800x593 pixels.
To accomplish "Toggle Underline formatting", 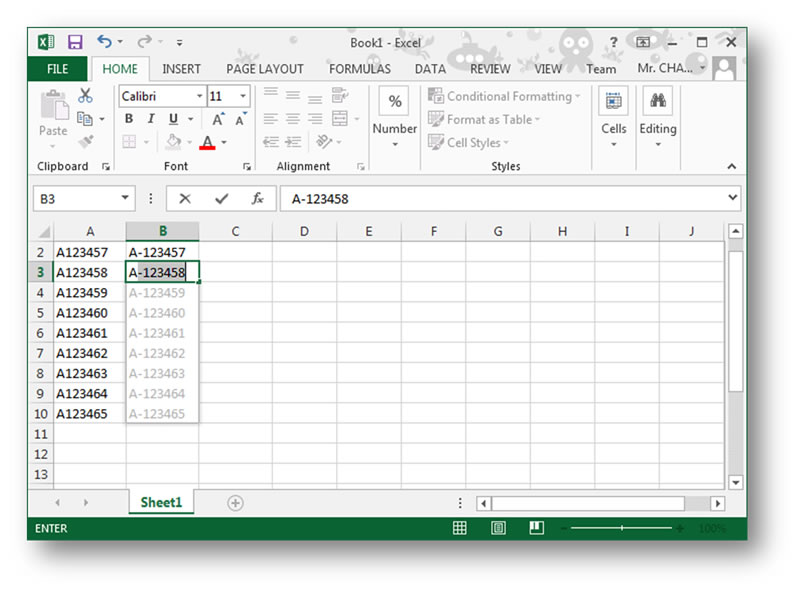I will coord(174,119).
